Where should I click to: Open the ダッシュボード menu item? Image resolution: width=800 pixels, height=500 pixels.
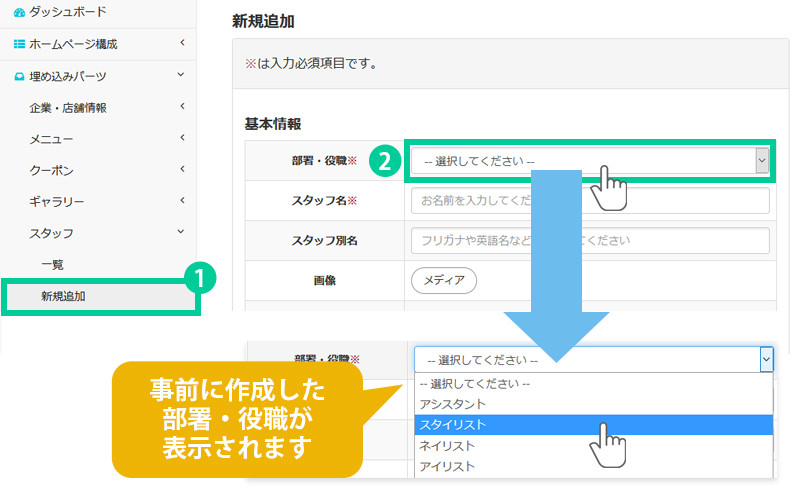69,12
